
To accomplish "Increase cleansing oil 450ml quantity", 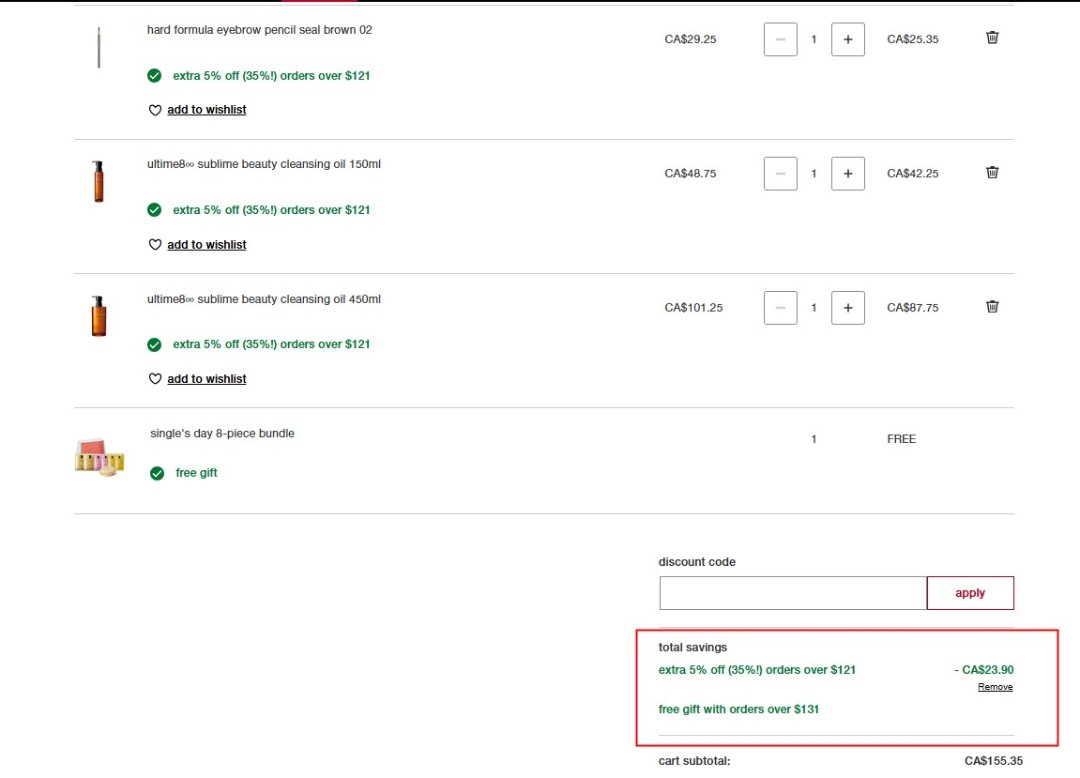I will [x=848, y=308].
